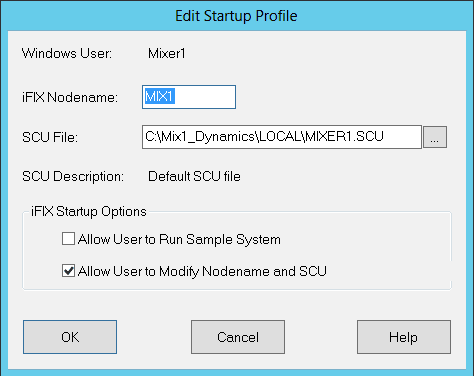Open the SCU file browse button
Screen dimensions: 474x376
[435, 137]
